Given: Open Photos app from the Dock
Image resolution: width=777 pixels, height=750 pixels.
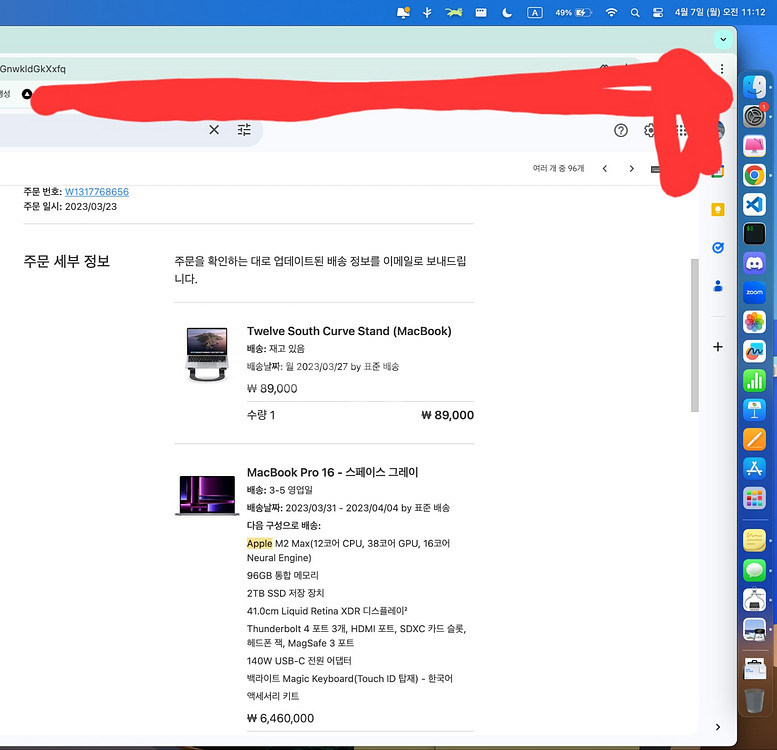Looking at the screenshot, I should [754, 322].
